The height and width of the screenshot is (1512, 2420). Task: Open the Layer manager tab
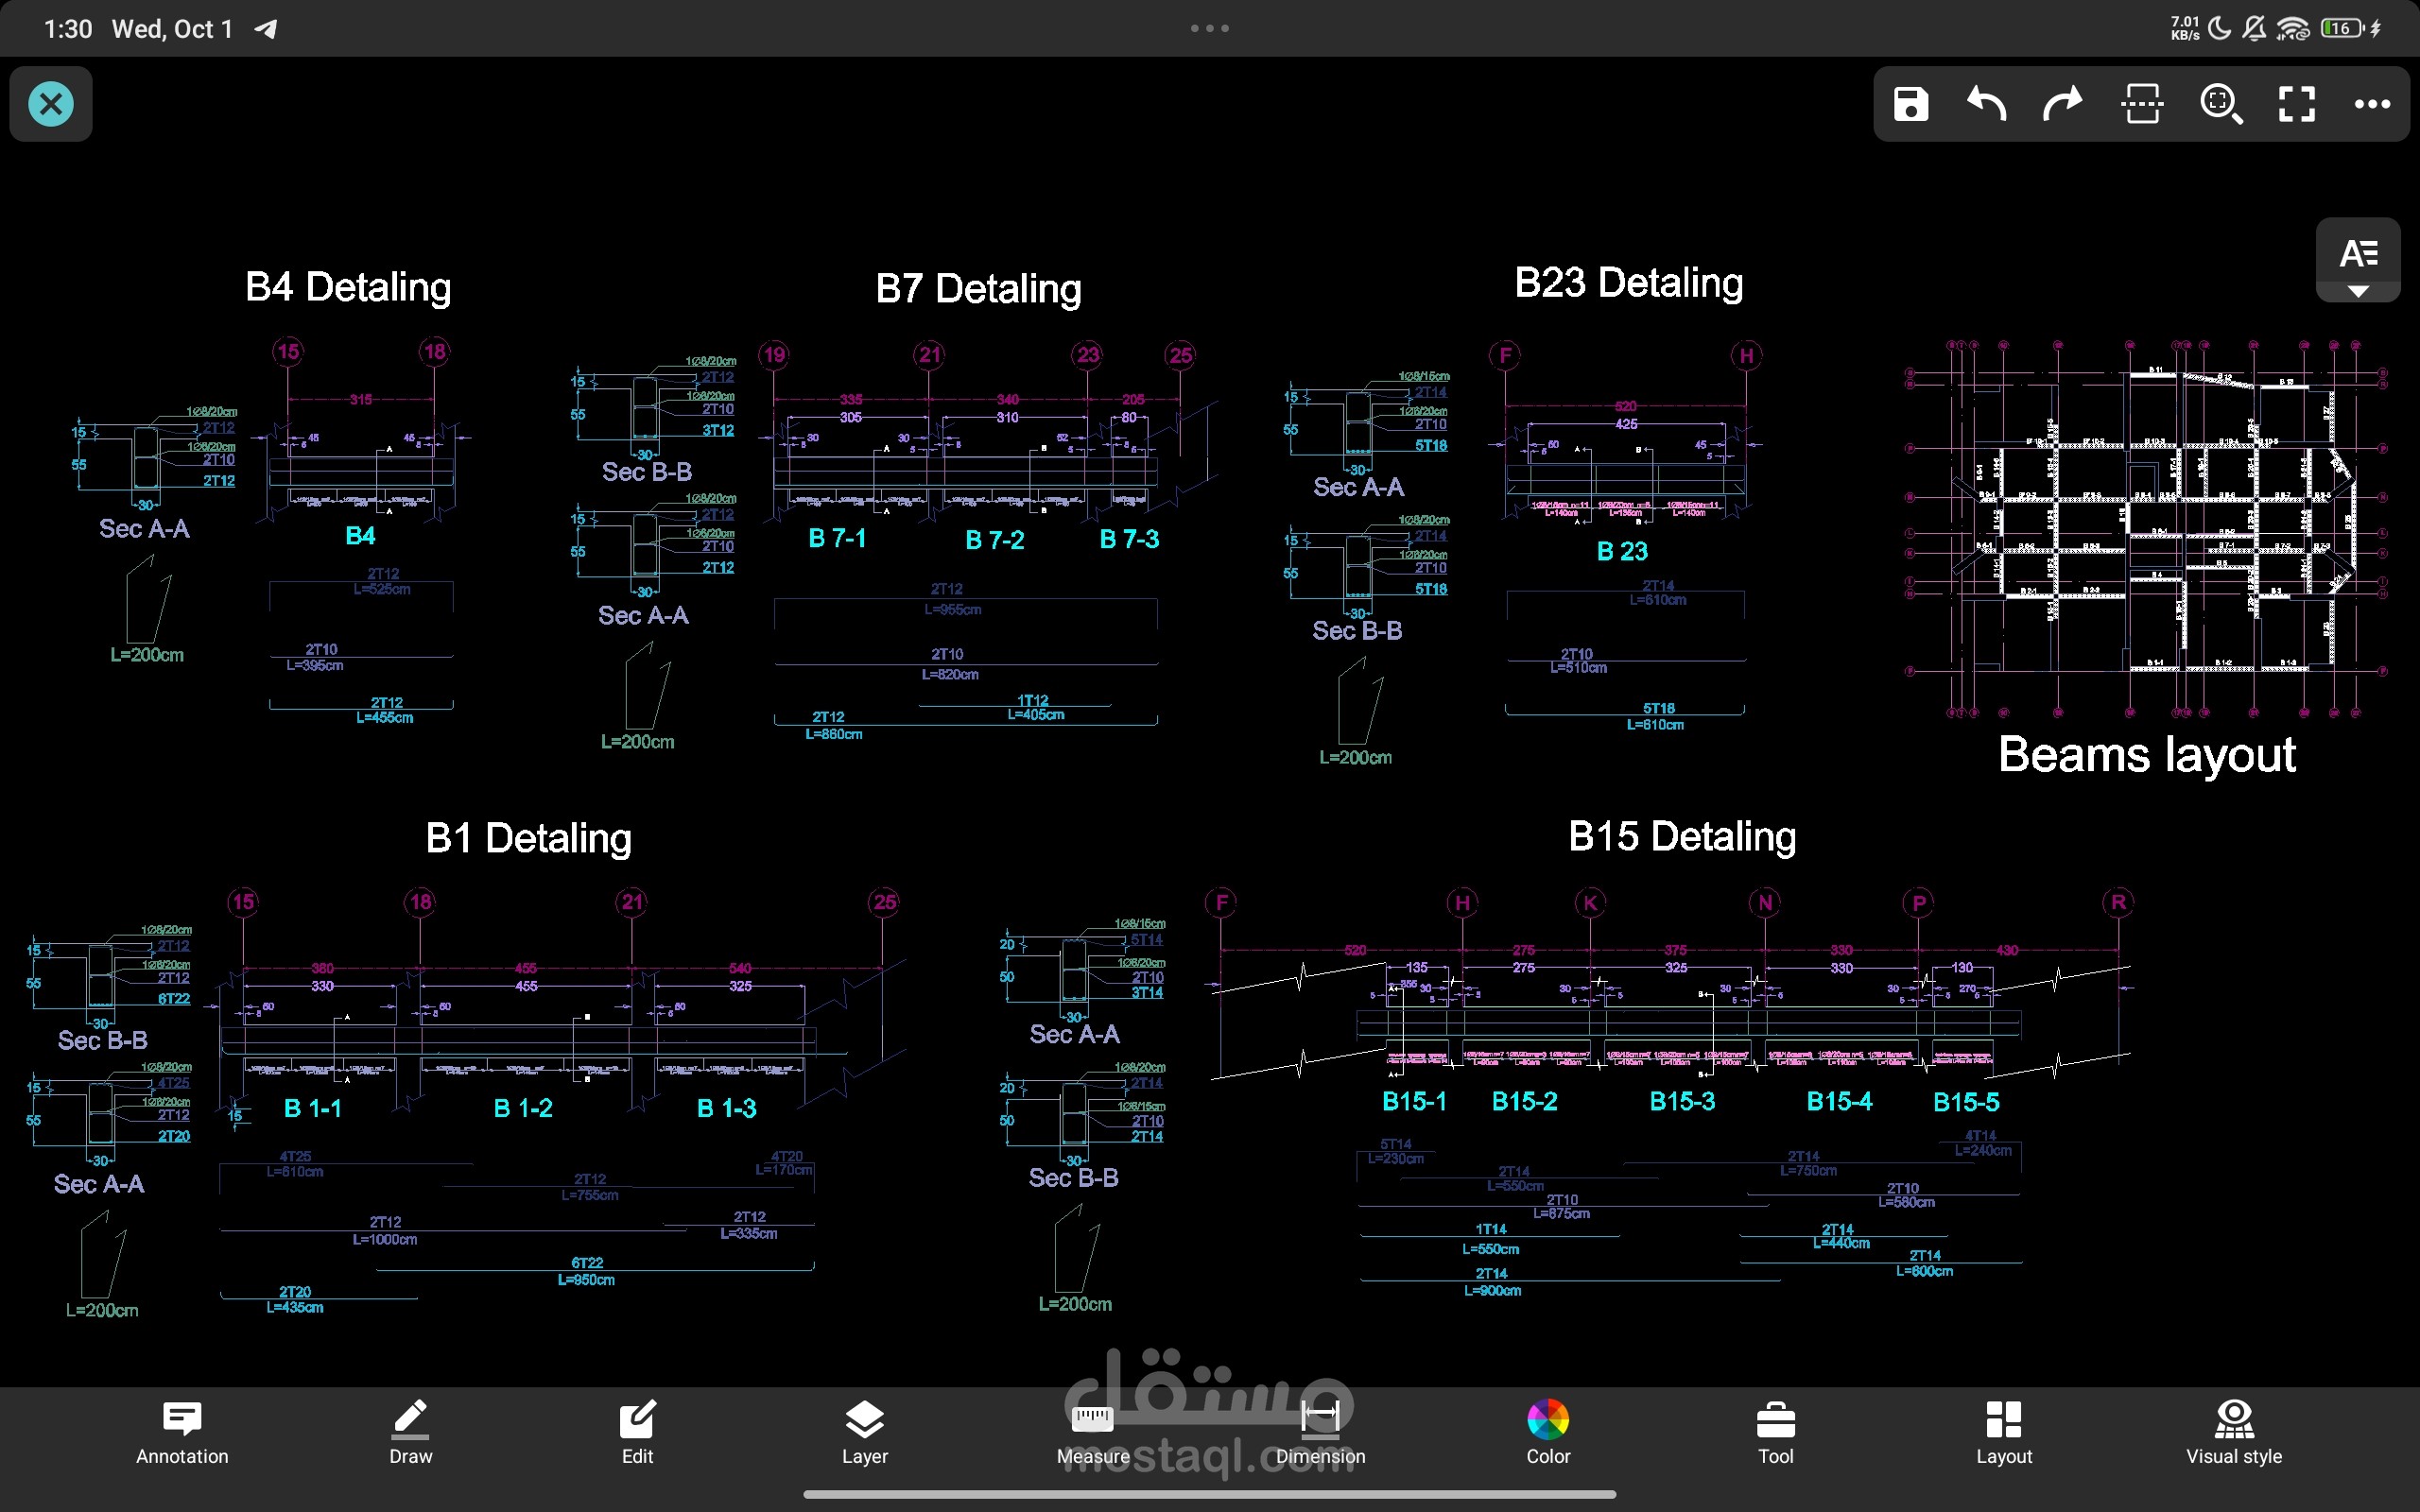pos(865,1432)
